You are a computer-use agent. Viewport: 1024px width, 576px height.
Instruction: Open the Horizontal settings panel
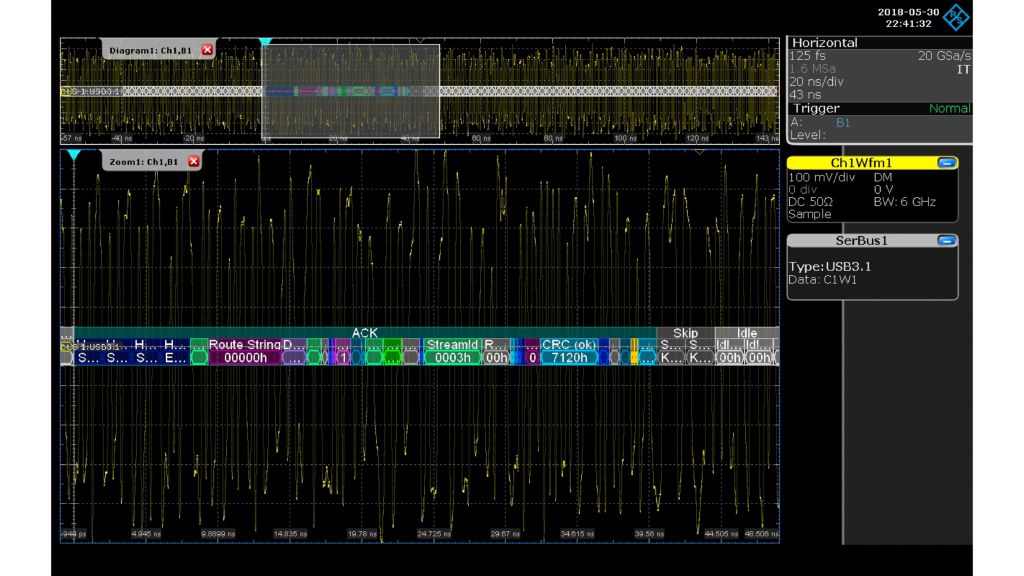[x=824, y=43]
